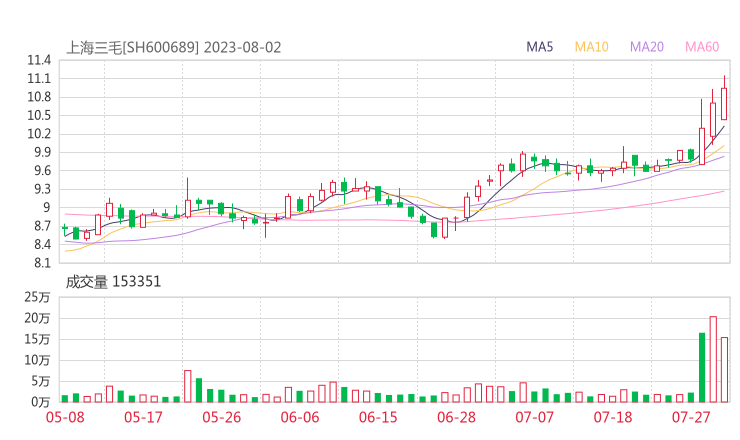Click the 10万 volume axis label

pos(37,360)
